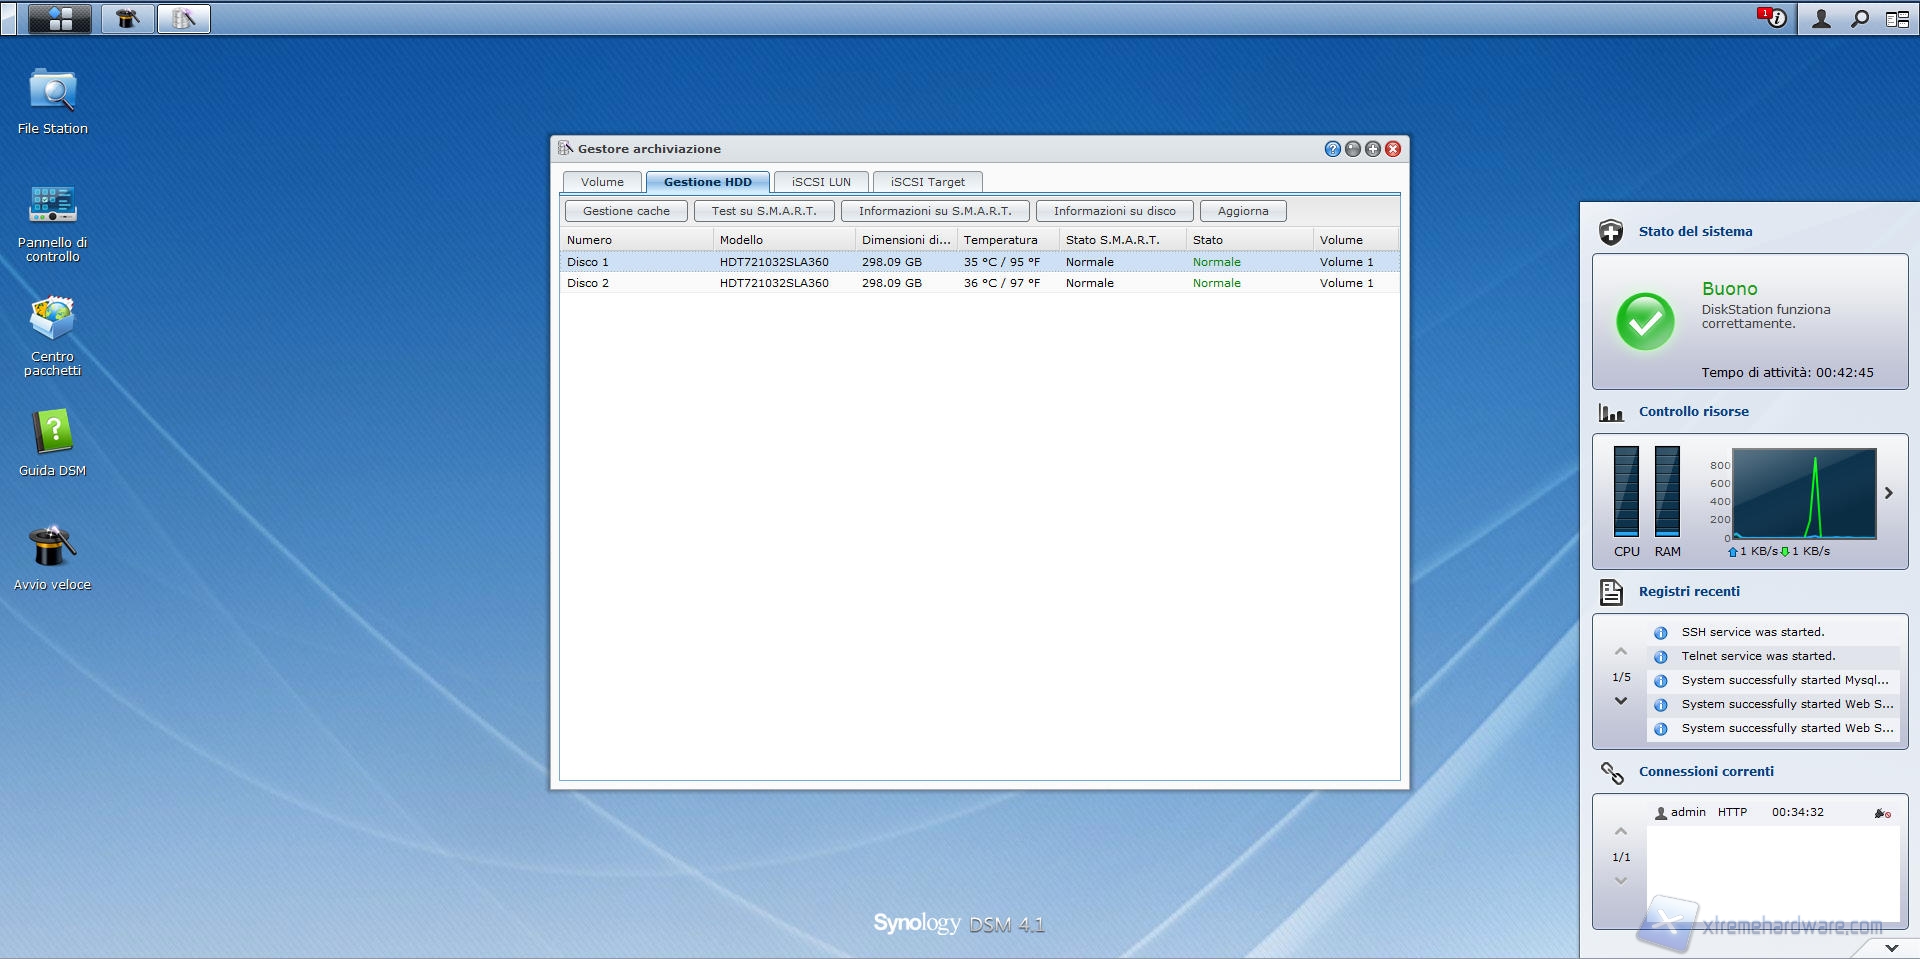Open the File Station desktop icon
The image size is (1920, 959).
click(52, 93)
